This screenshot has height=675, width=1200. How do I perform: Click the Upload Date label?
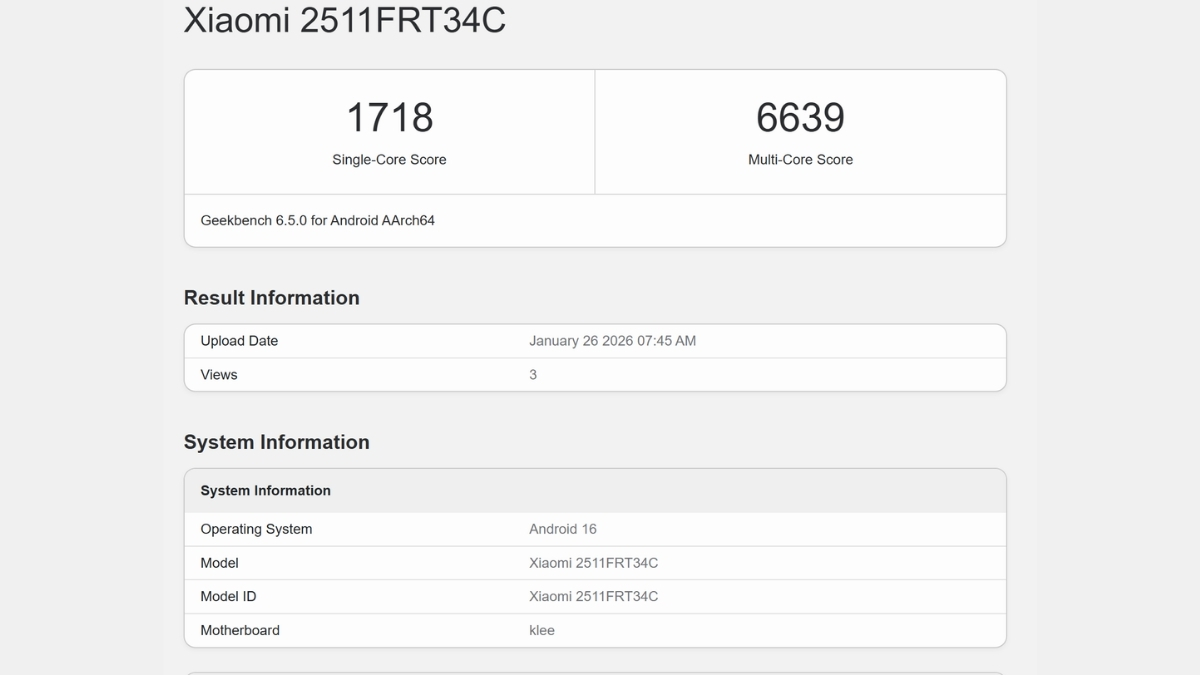pyautogui.click(x=239, y=341)
